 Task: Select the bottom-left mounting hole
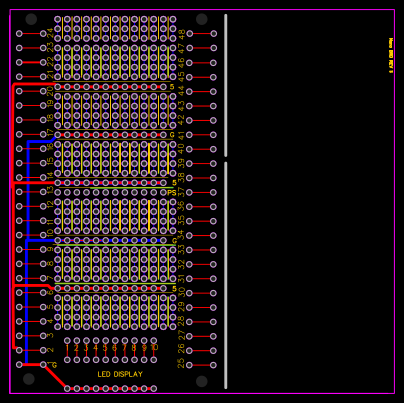click(x=29, y=379)
